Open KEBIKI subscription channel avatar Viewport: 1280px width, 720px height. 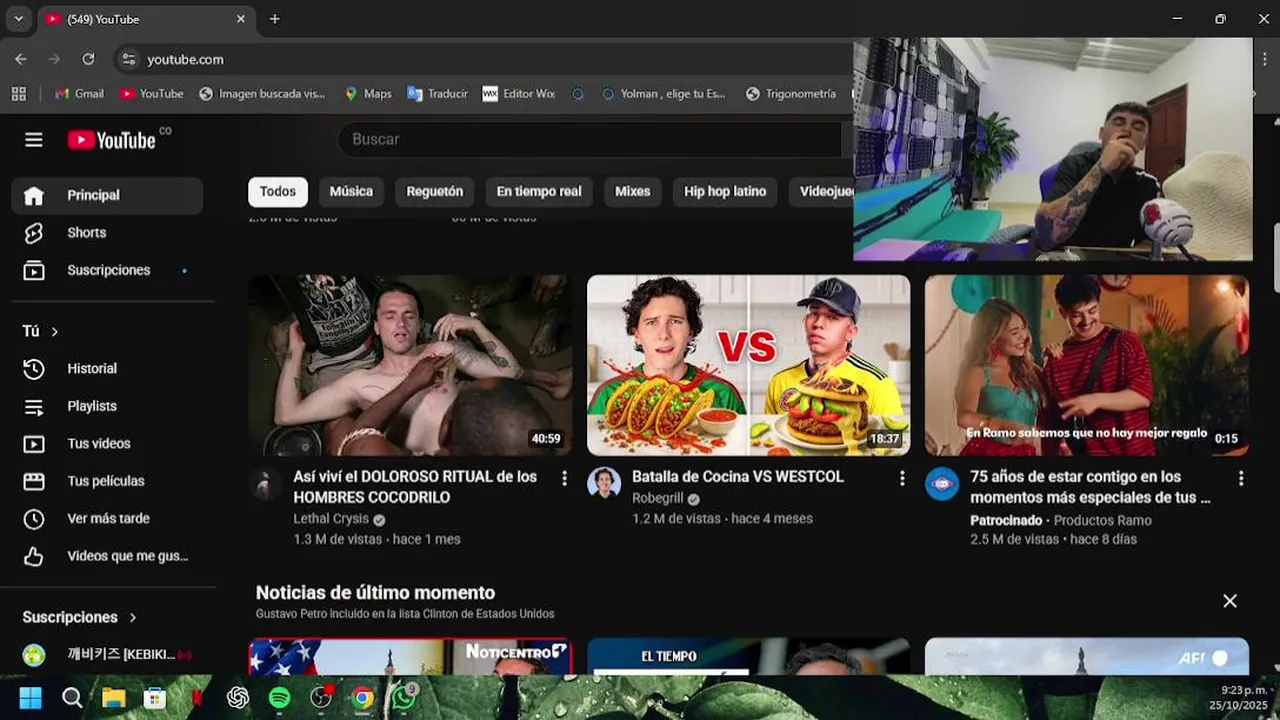coord(34,655)
